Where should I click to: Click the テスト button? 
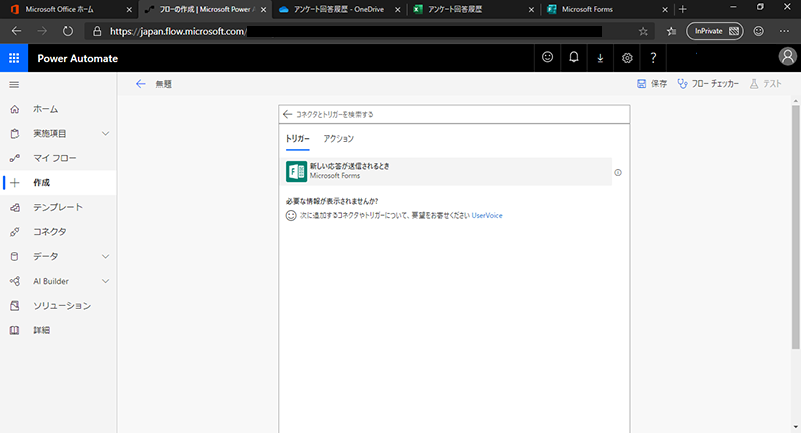click(x=765, y=84)
